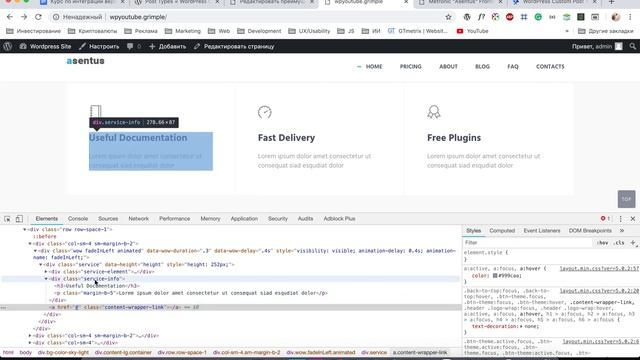
Task: Click the PRICING navigation link
Action: tap(411, 67)
